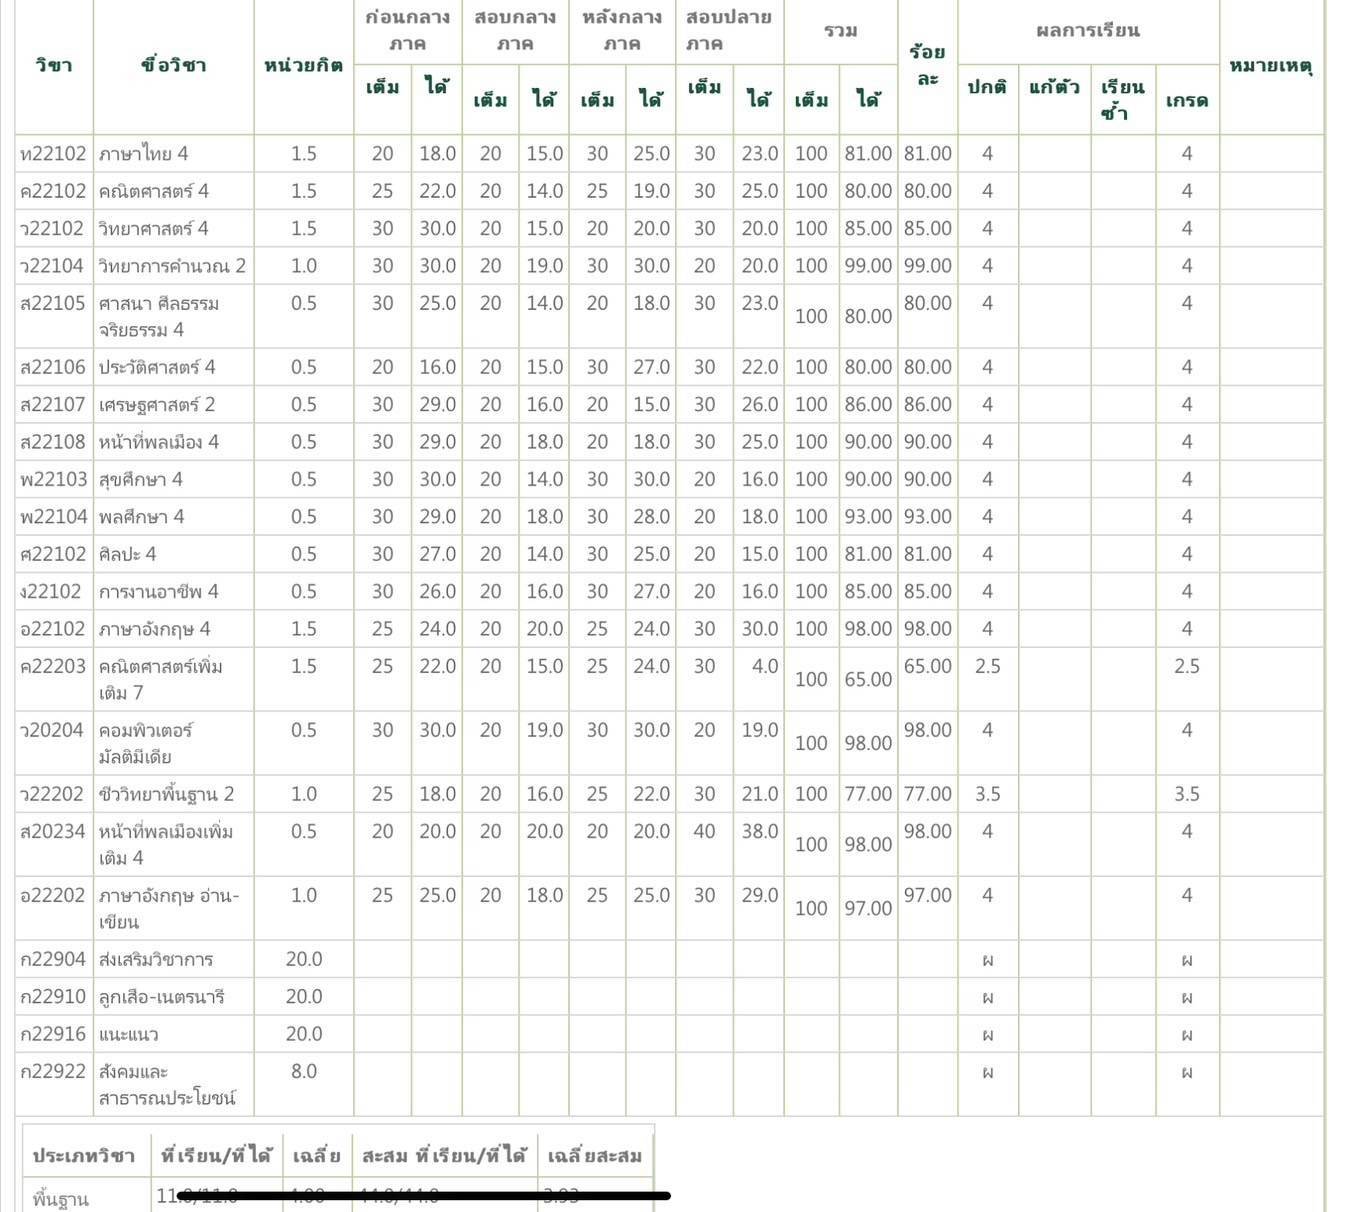Select subject name 'สุขศึกษา 4'
Screen dimensions: 1350x1212
point(140,479)
